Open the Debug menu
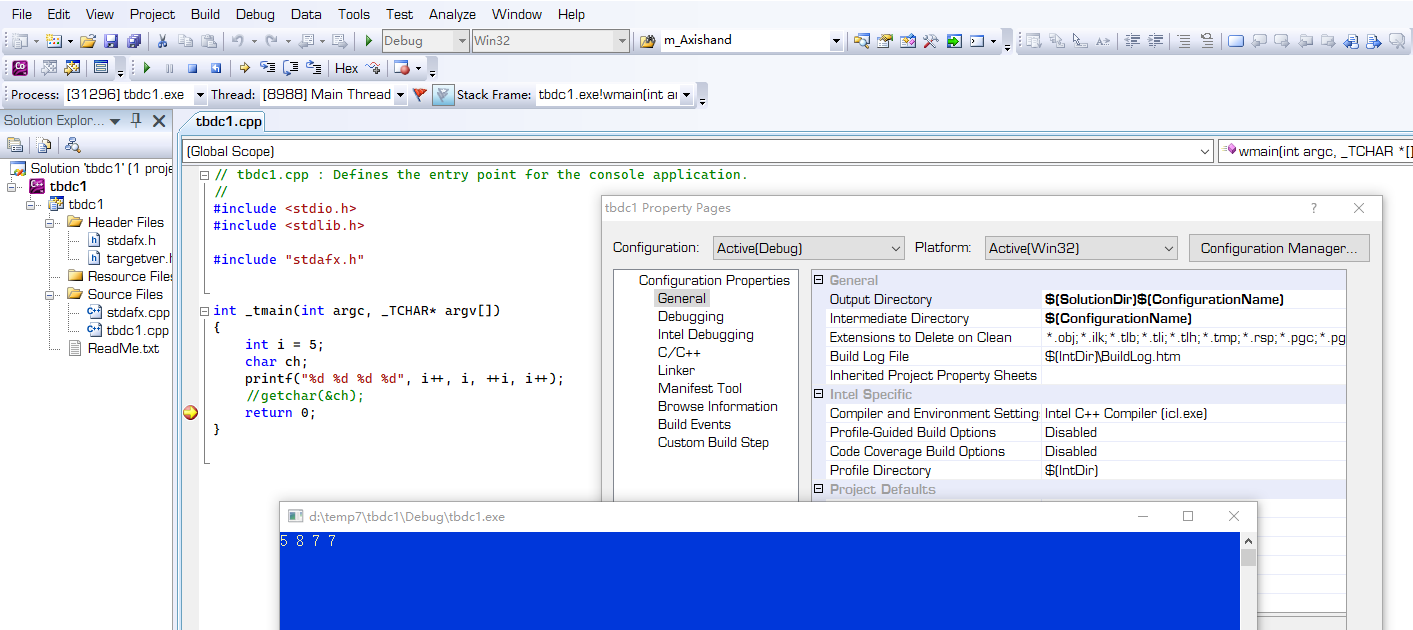 [255, 14]
